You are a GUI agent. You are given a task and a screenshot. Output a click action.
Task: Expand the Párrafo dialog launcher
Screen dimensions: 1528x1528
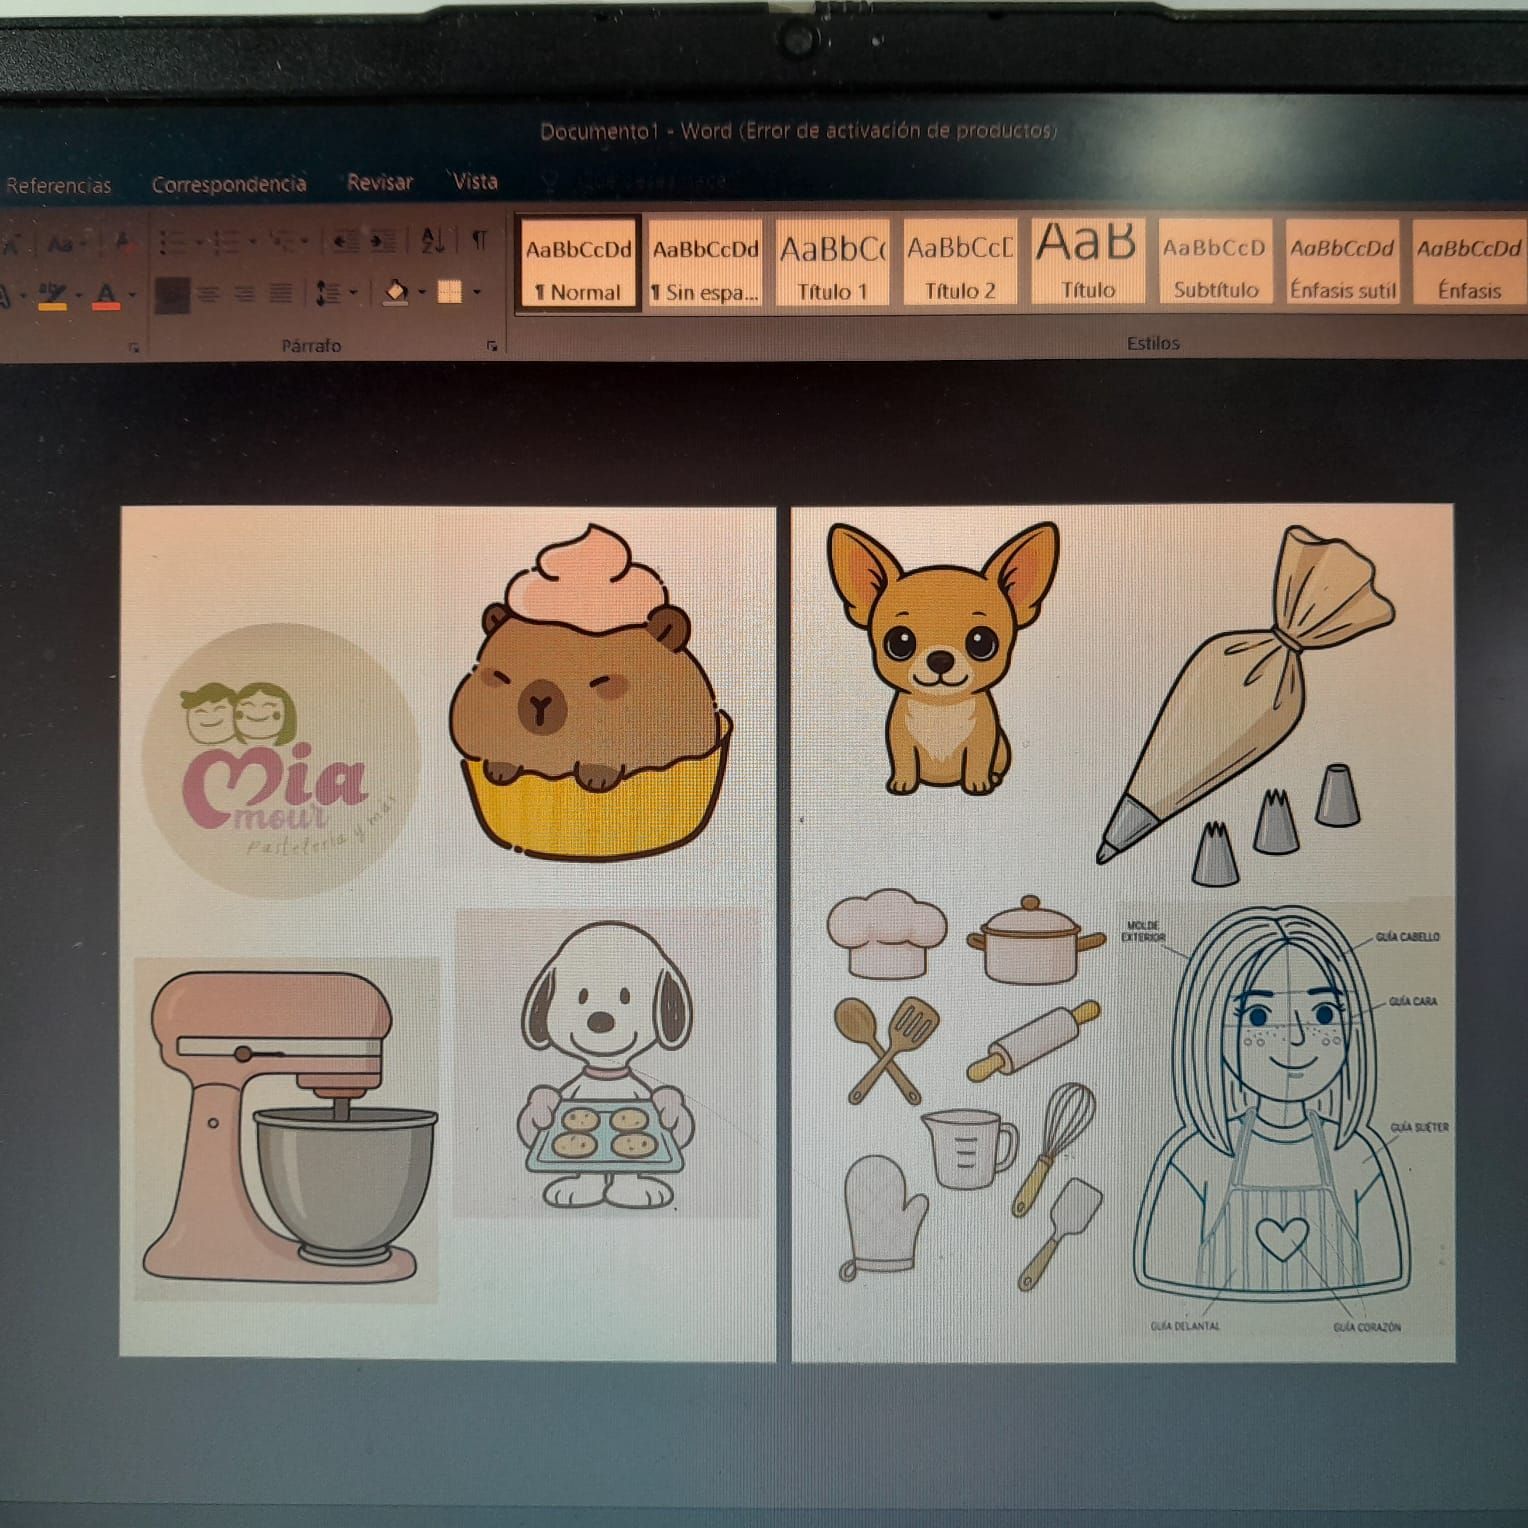(492, 346)
